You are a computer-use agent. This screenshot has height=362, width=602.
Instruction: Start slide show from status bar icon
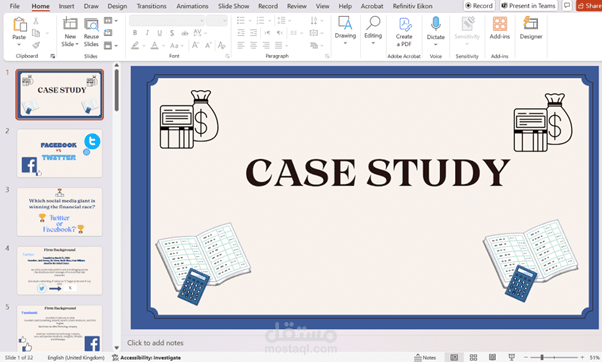(x=511, y=357)
